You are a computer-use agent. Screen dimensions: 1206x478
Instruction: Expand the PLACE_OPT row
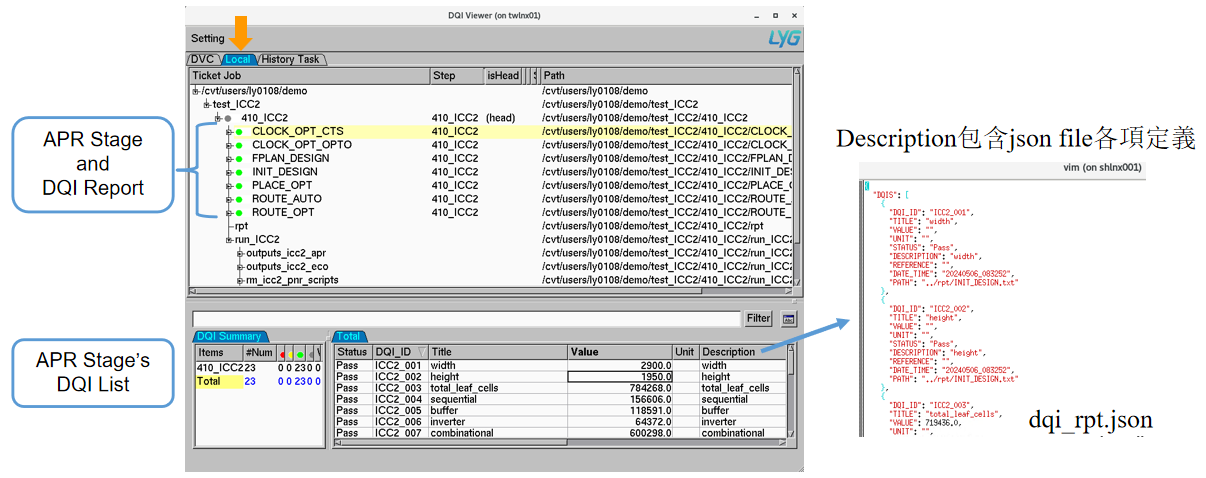pyautogui.click(x=229, y=186)
